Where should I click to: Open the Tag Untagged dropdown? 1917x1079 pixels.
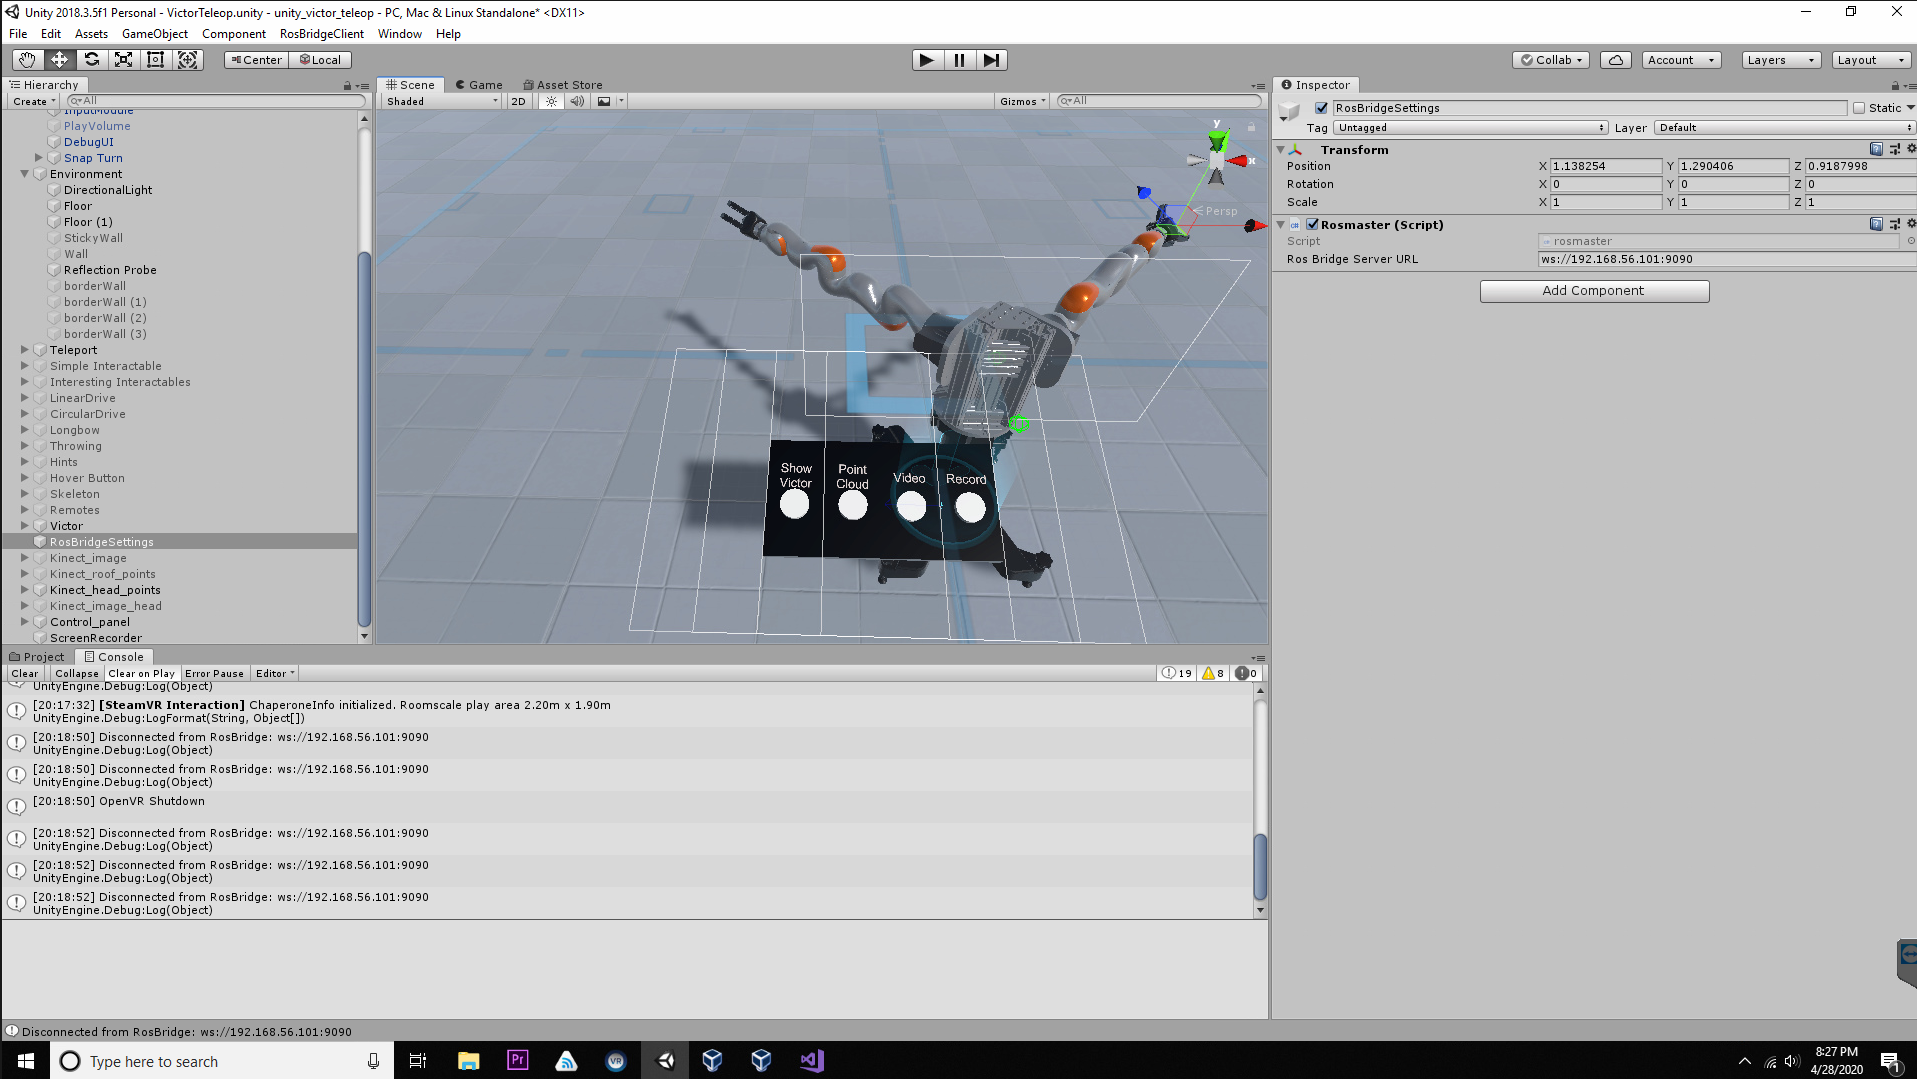coord(1471,128)
